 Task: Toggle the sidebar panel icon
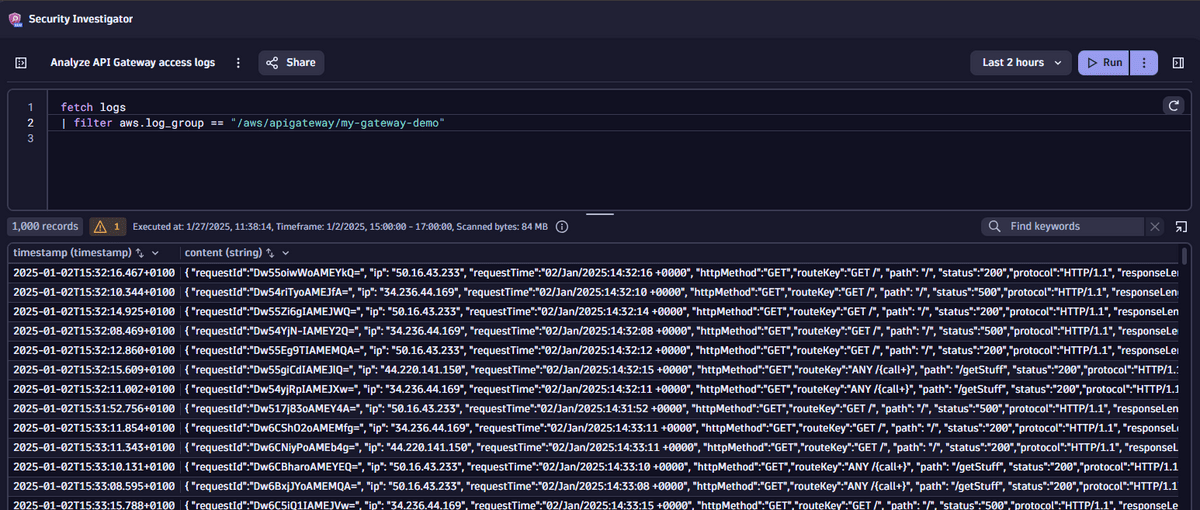[x=20, y=62]
